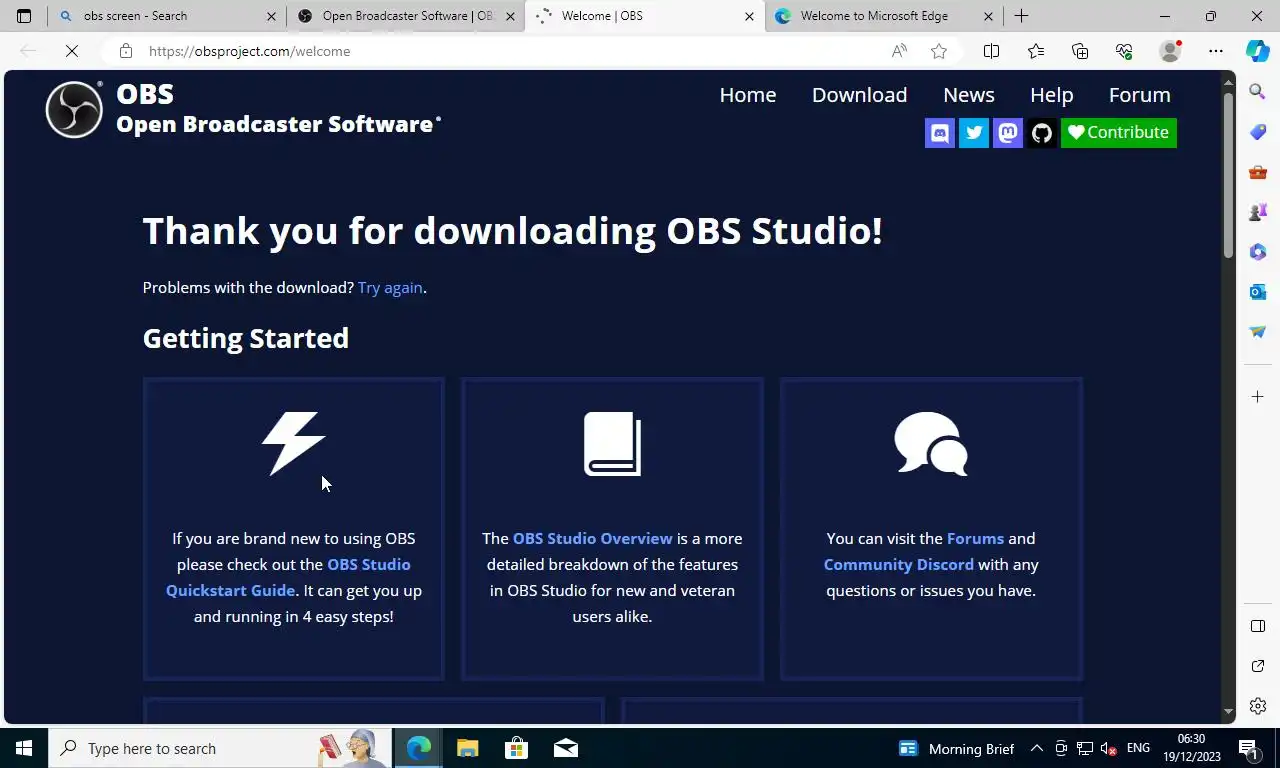Viewport: 1280px width, 768px height.
Task: Go to Help in OBS navigation
Action: click(x=1051, y=95)
